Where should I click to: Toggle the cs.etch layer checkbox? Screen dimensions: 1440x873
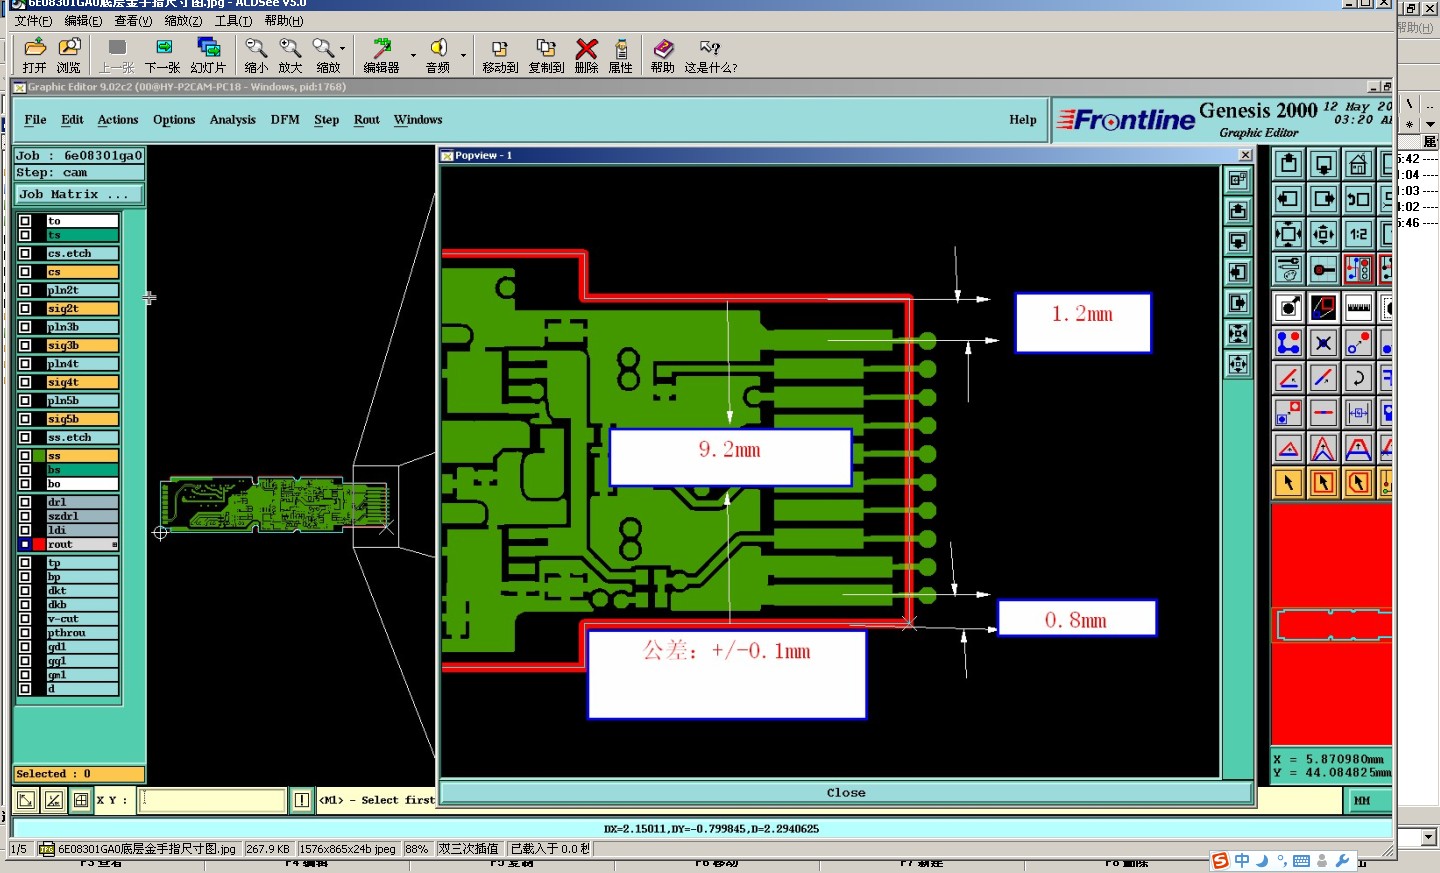point(25,254)
